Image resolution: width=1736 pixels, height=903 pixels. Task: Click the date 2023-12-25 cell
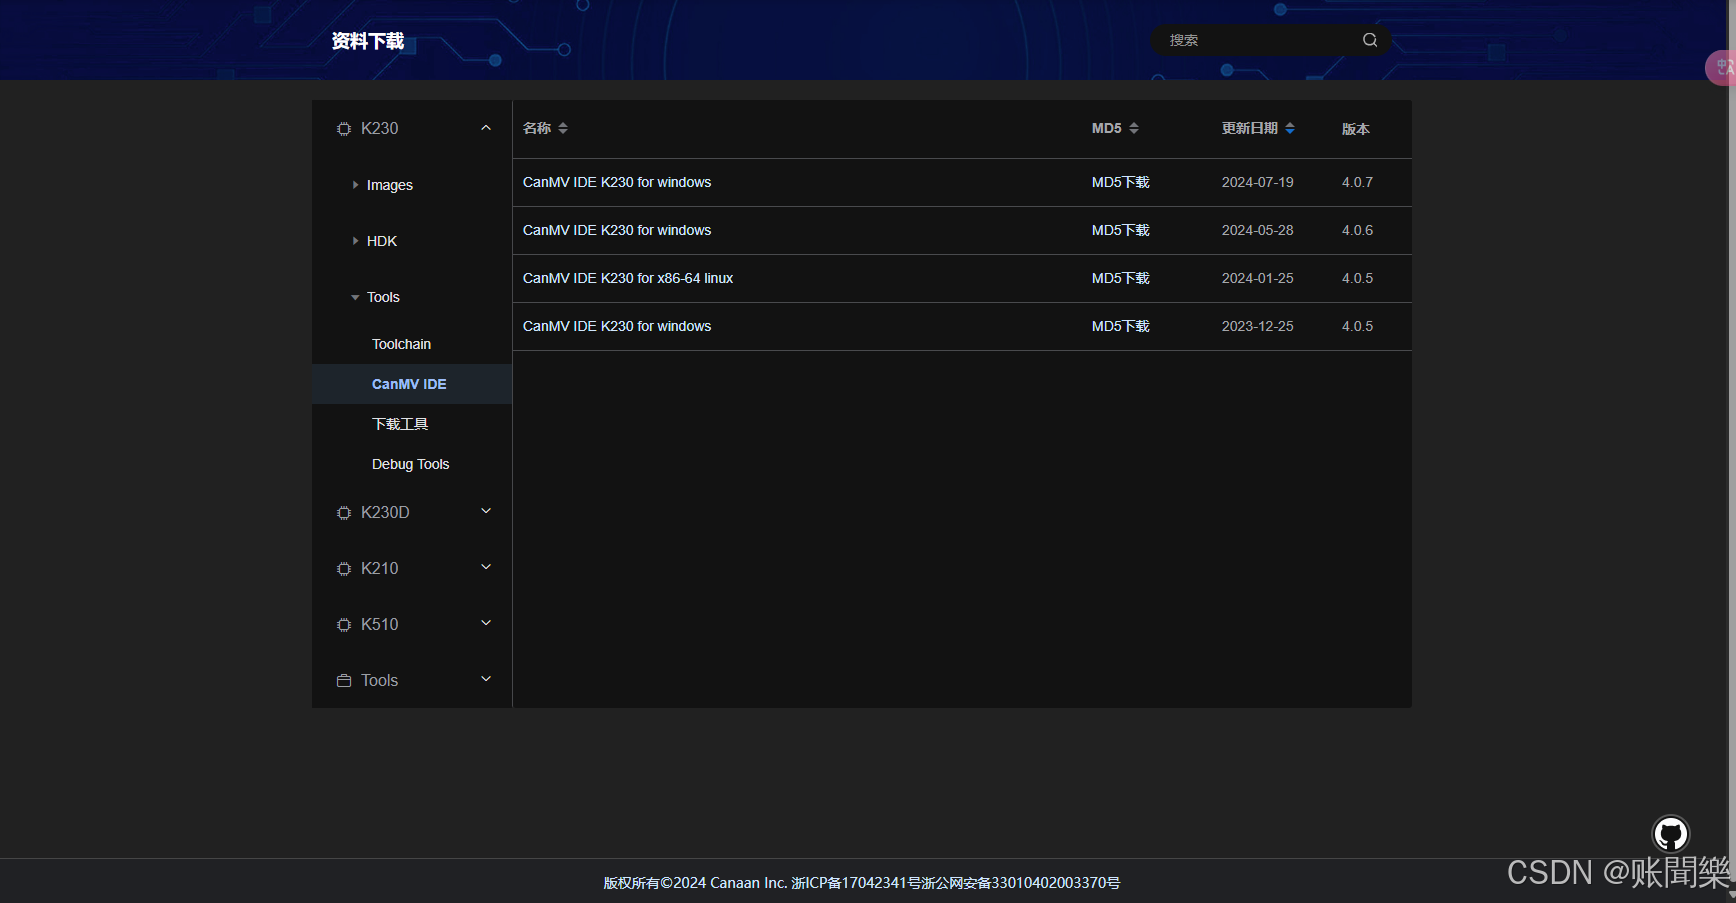click(1257, 326)
